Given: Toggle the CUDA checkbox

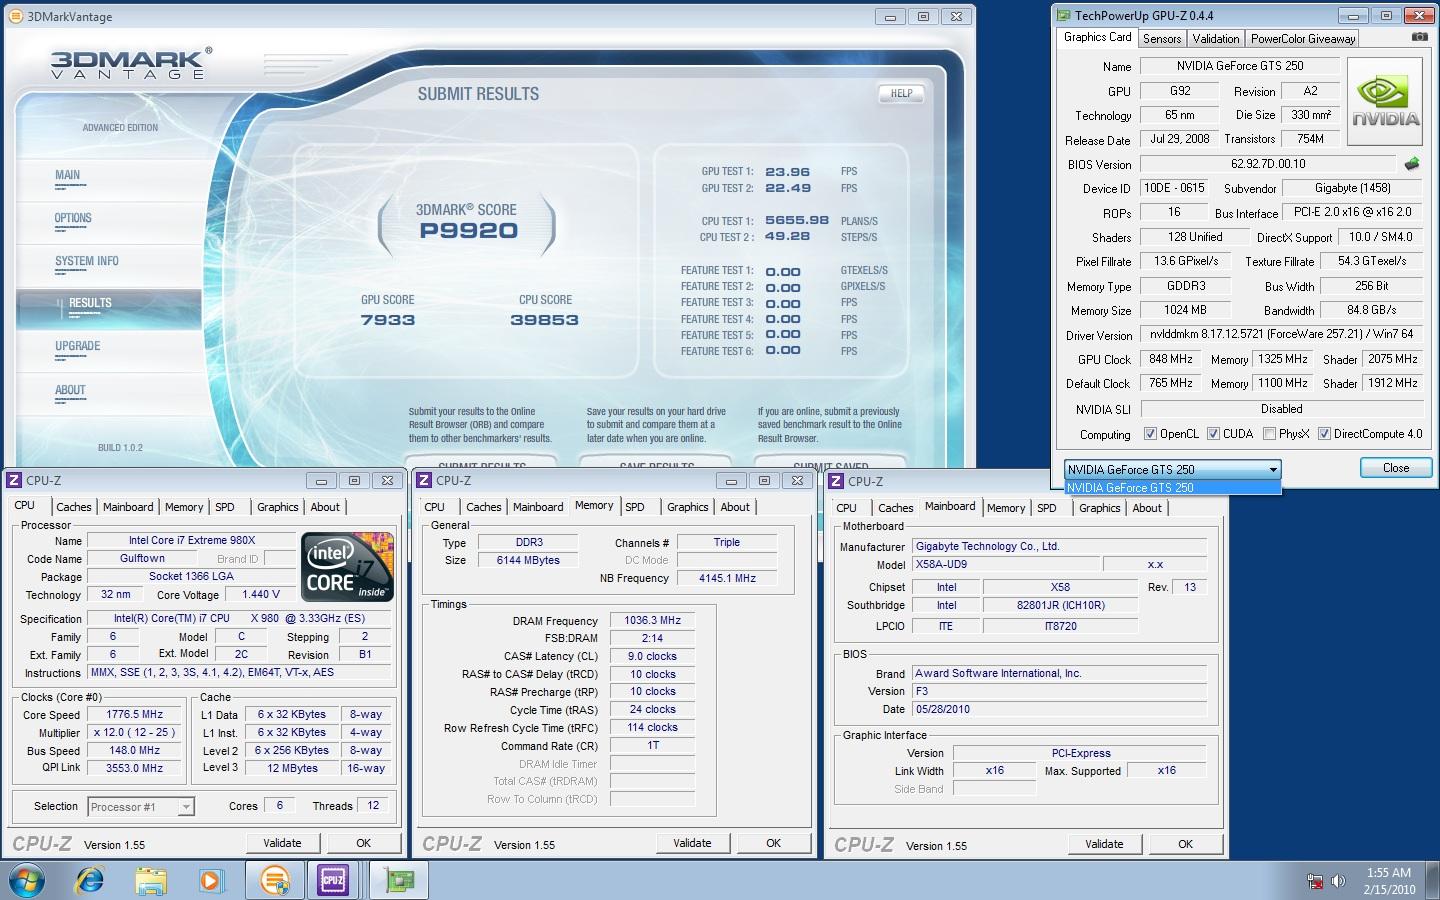Looking at the screenshot, I should point(1213,434).
